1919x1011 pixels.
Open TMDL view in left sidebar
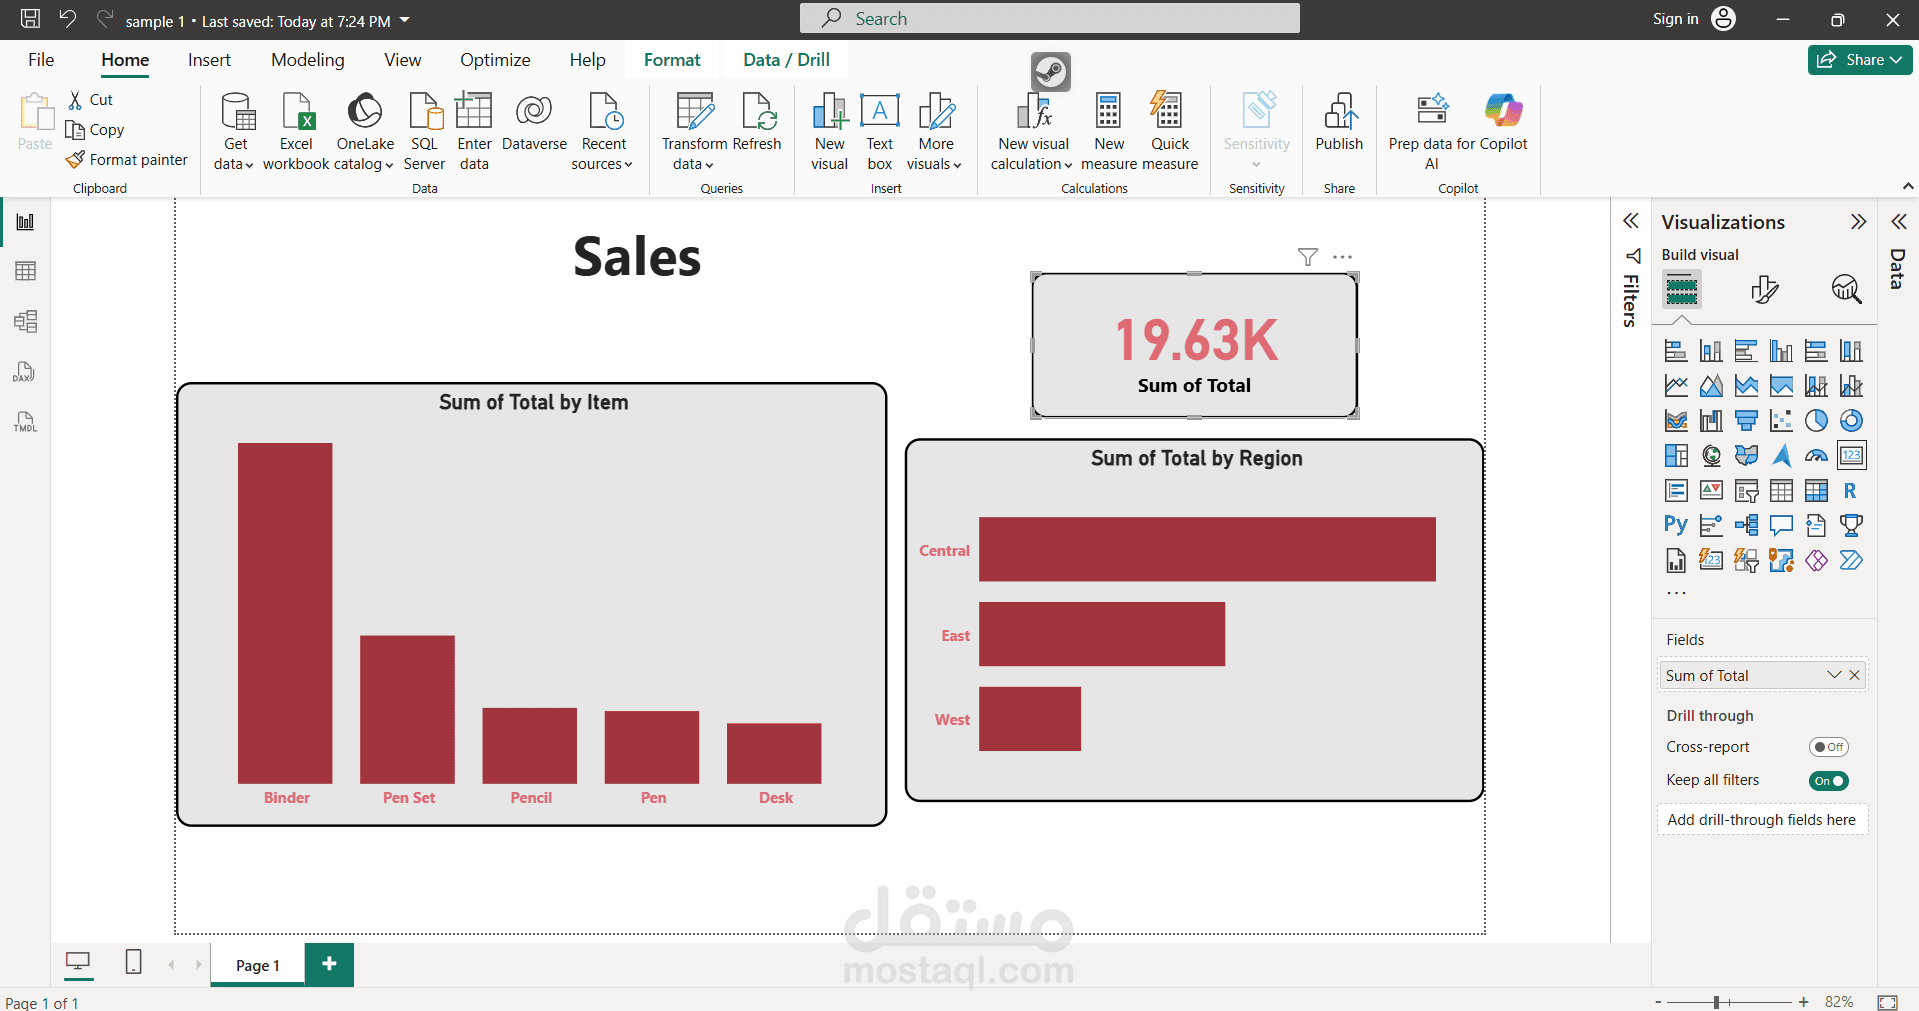pyautogui.click(x=25, y=422)
